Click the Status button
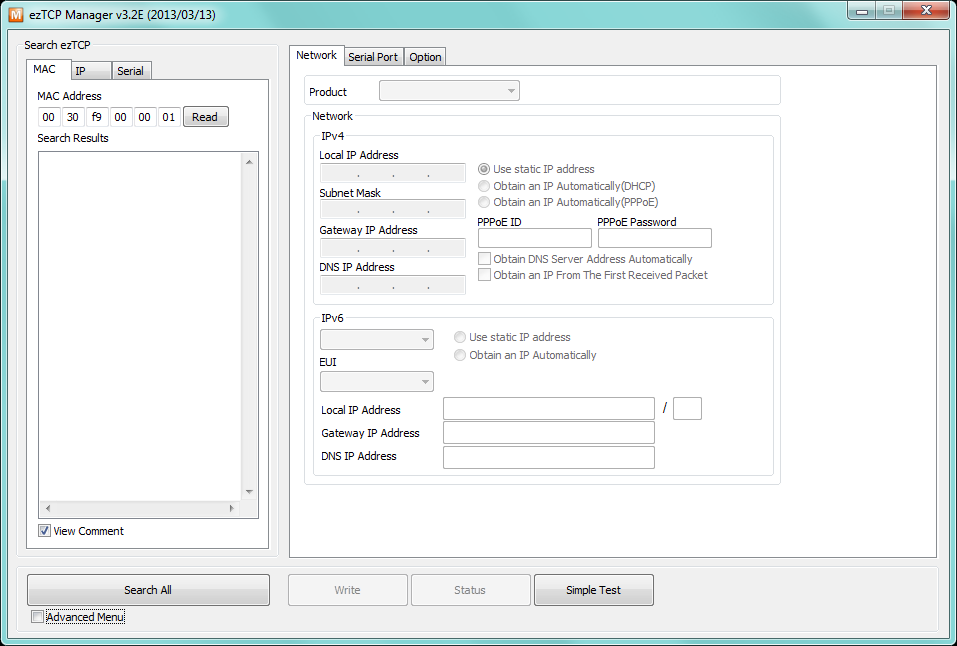This screenshot has width=957, height=646. (x=471, y=590)
